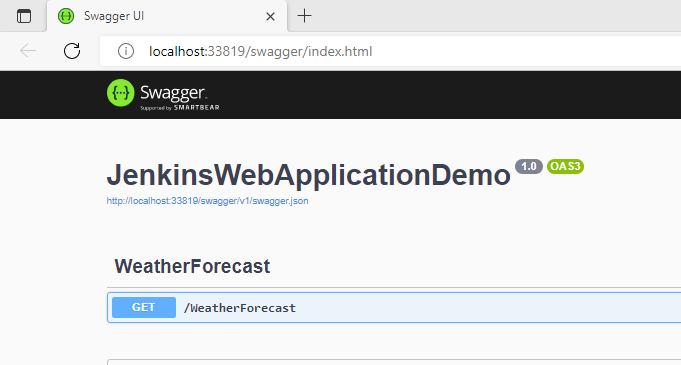
Task: Expand the /WeatherForecast endpoint path
Action: pos(240,308)
